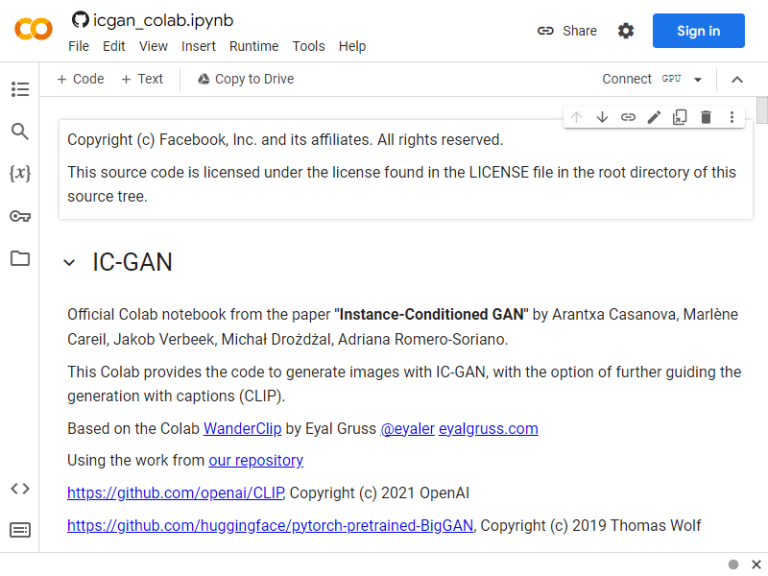Open the table of contents panel

click(20, 89)
